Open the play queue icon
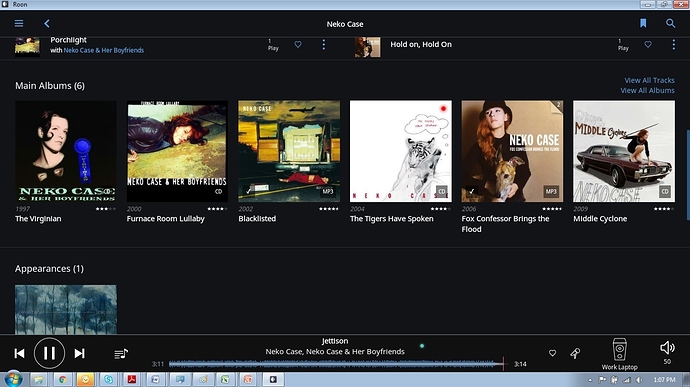 121,354
